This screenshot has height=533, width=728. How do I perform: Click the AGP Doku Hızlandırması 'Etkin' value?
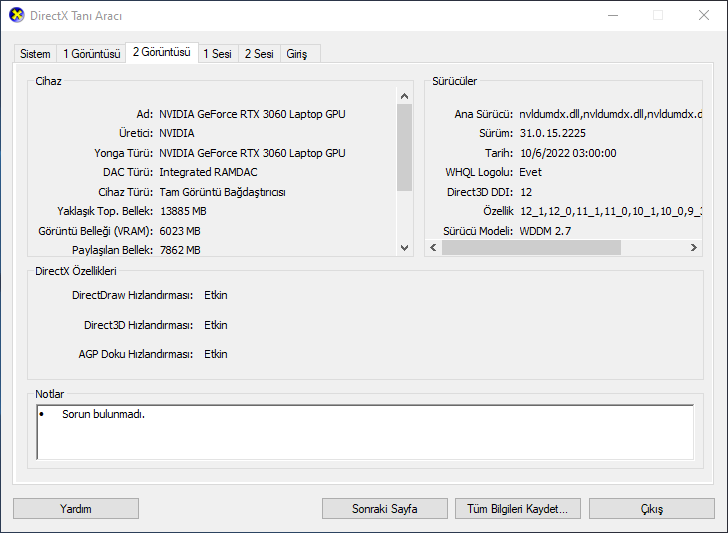(216, 354)
